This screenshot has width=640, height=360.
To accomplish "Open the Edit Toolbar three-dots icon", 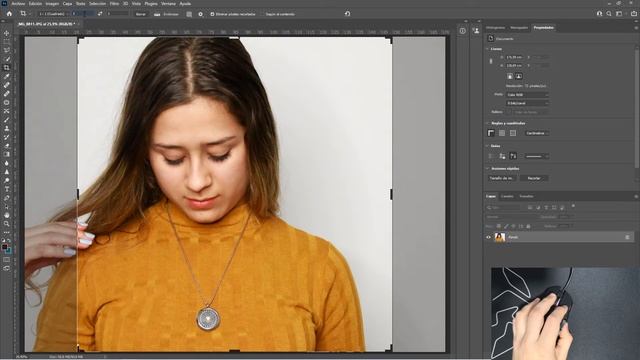I will [7, 232].
